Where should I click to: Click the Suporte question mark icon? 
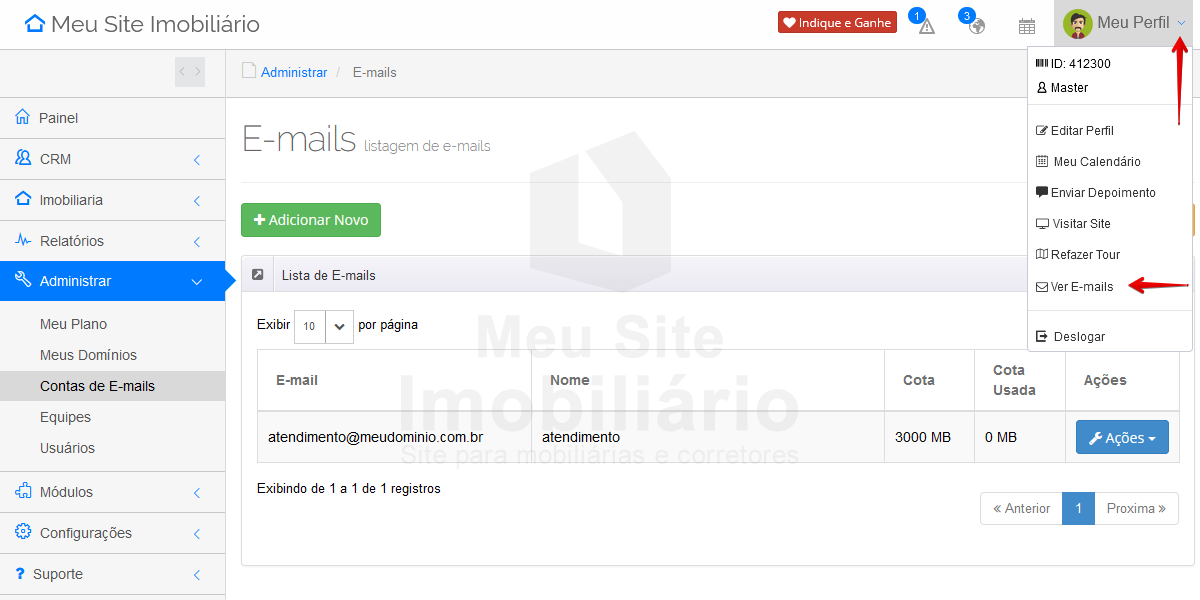click(x=21, y=574)
